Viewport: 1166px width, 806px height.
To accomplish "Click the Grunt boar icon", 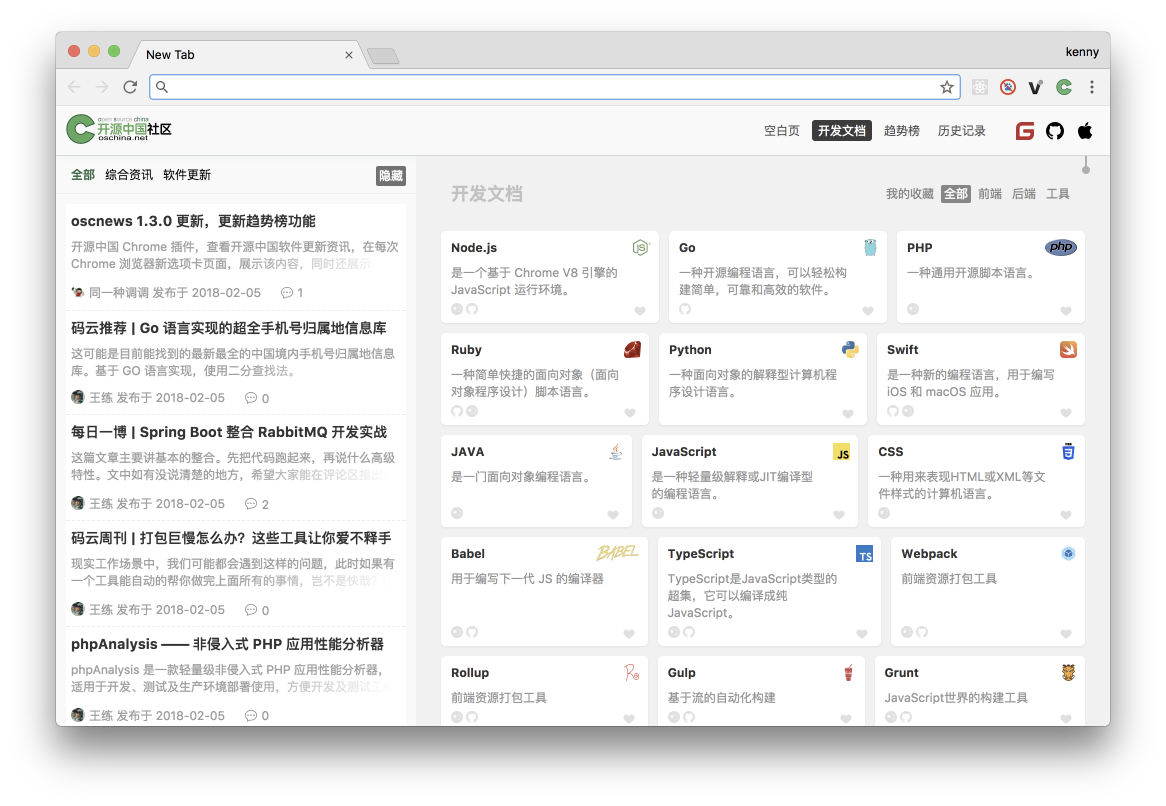I will tap(1068, 673).
